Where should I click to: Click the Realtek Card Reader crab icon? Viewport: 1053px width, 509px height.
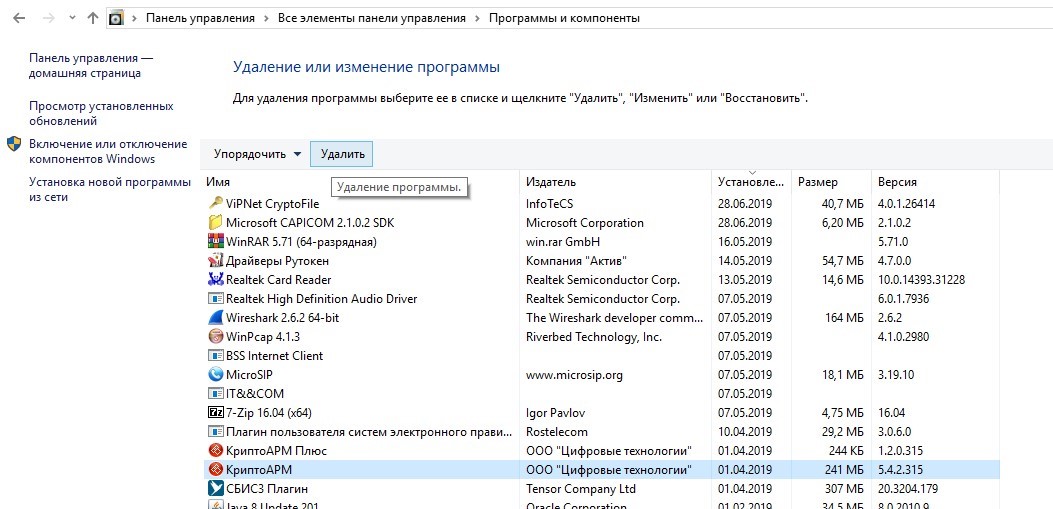click(215, 280)
